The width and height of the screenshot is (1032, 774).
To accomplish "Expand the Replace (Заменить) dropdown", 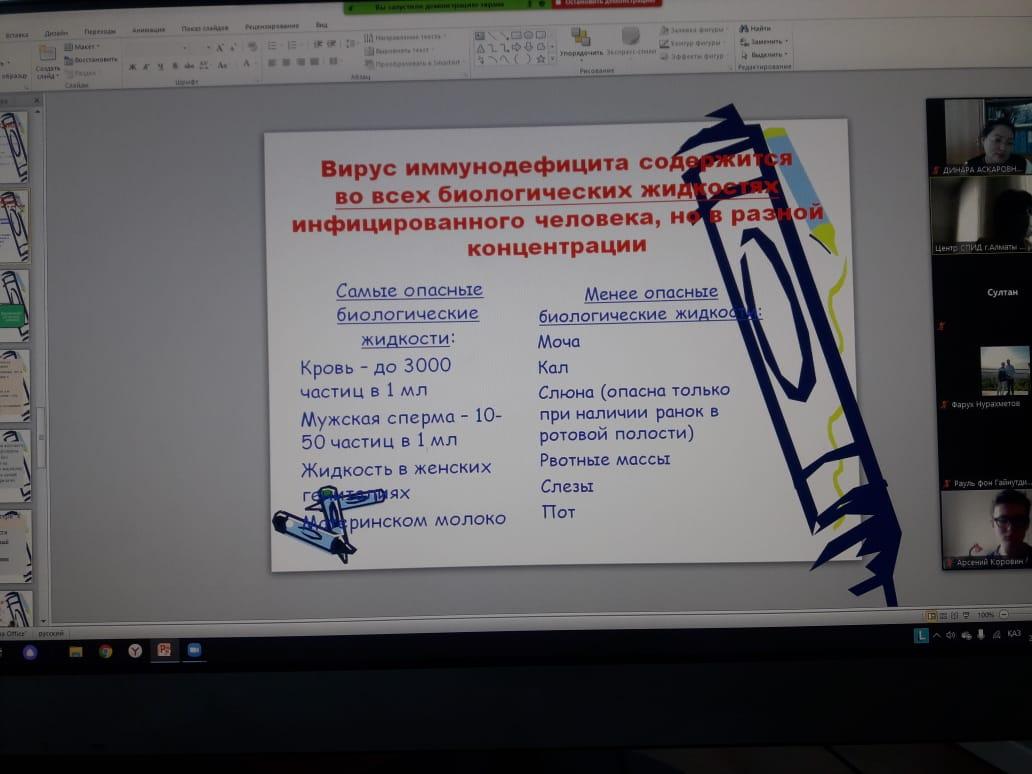I will [x=767, y=42].
